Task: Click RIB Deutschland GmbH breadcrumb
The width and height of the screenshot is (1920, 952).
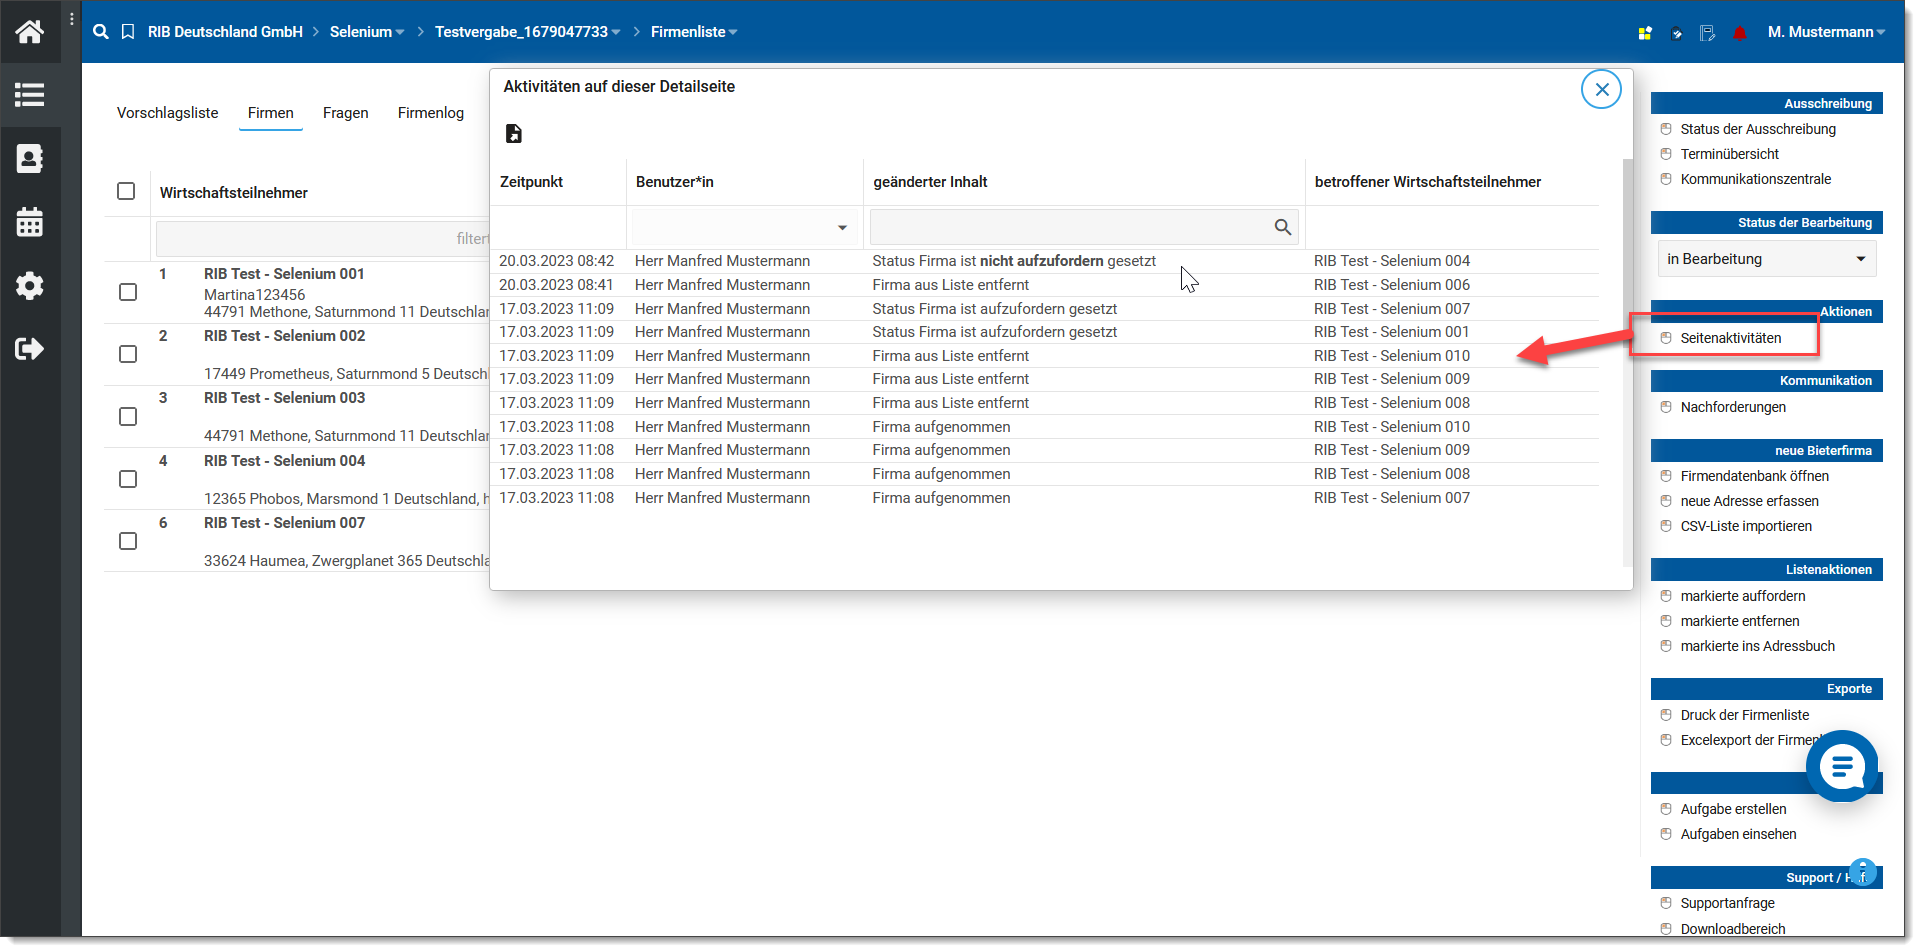Action: pyautogui.click(x=225, y=32)
